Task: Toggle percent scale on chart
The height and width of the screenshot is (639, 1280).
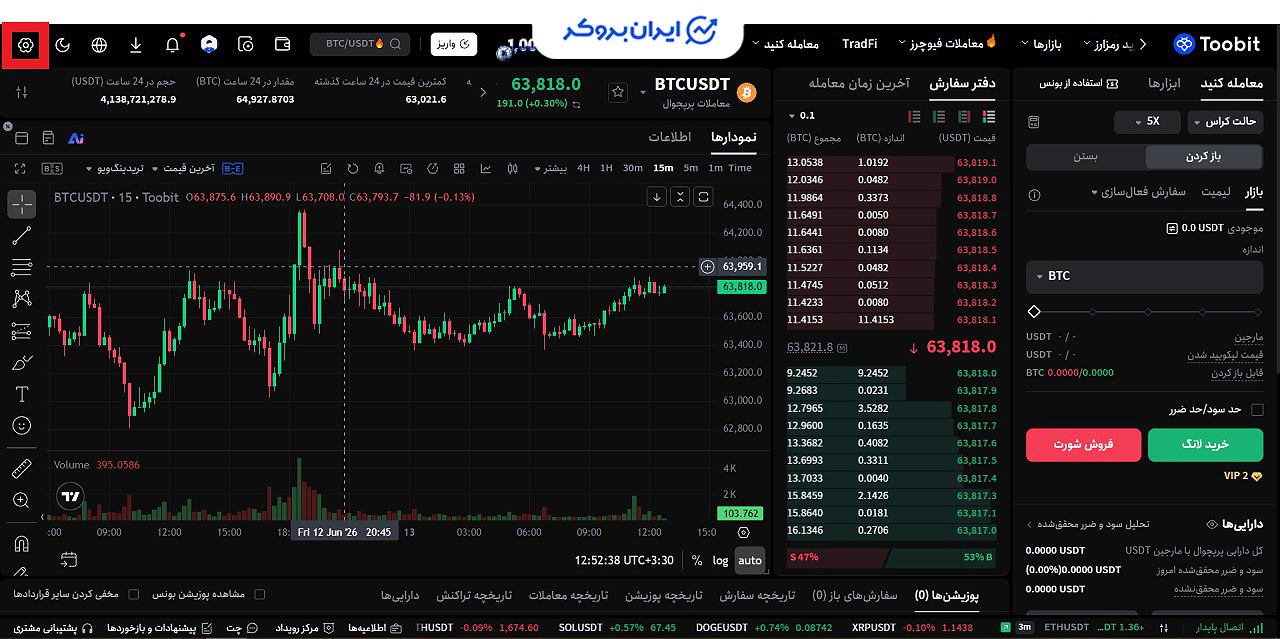Action: click(x=697, y=560)
